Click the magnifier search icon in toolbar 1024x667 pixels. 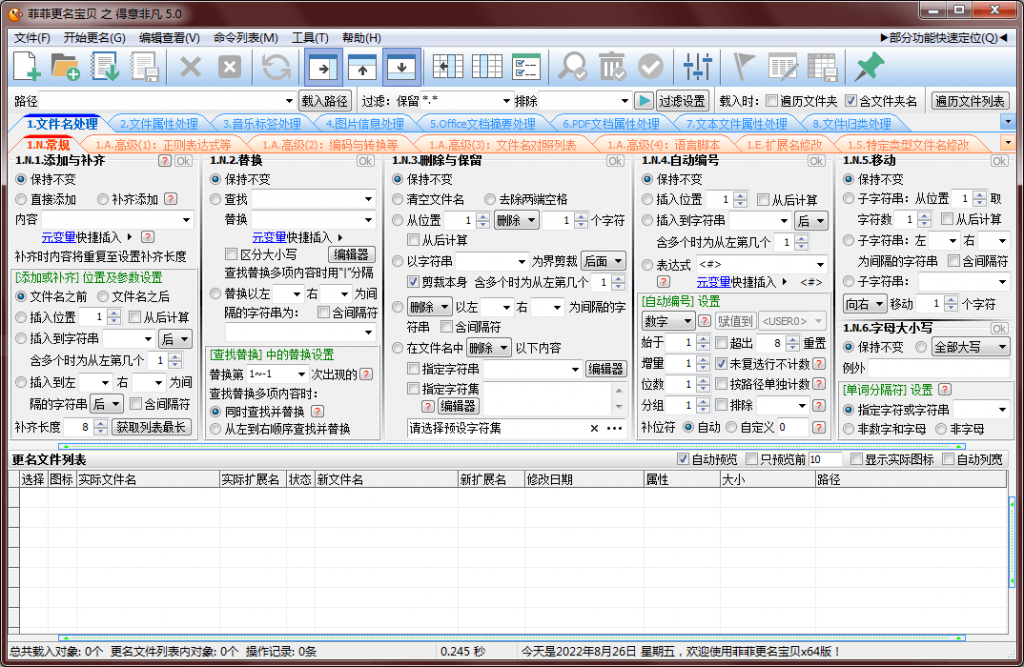tap(573, 67)
